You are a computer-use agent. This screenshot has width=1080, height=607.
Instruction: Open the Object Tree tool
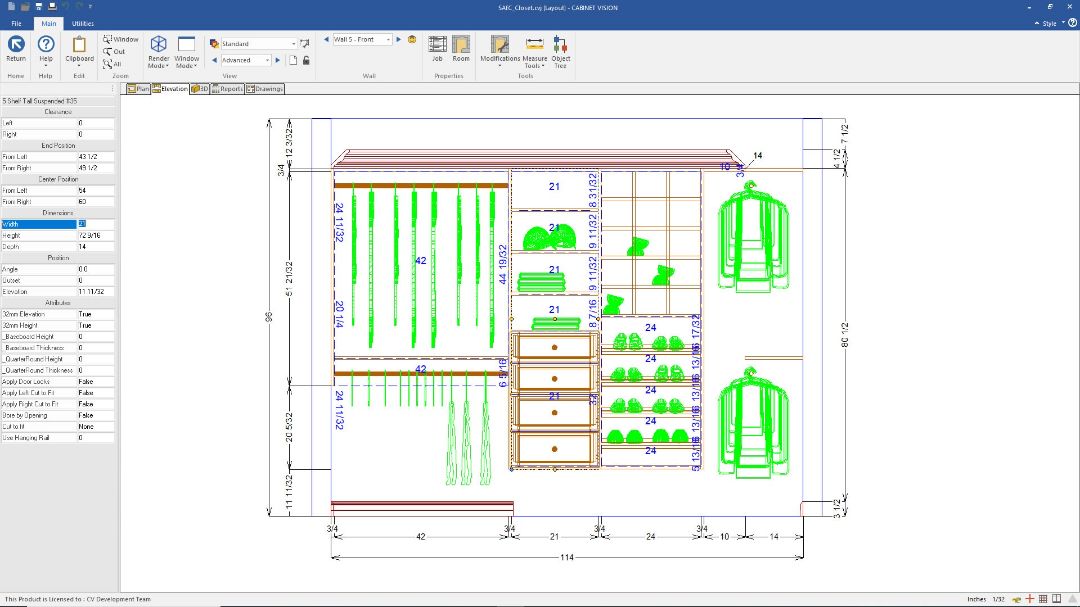(x=561, y=47)
